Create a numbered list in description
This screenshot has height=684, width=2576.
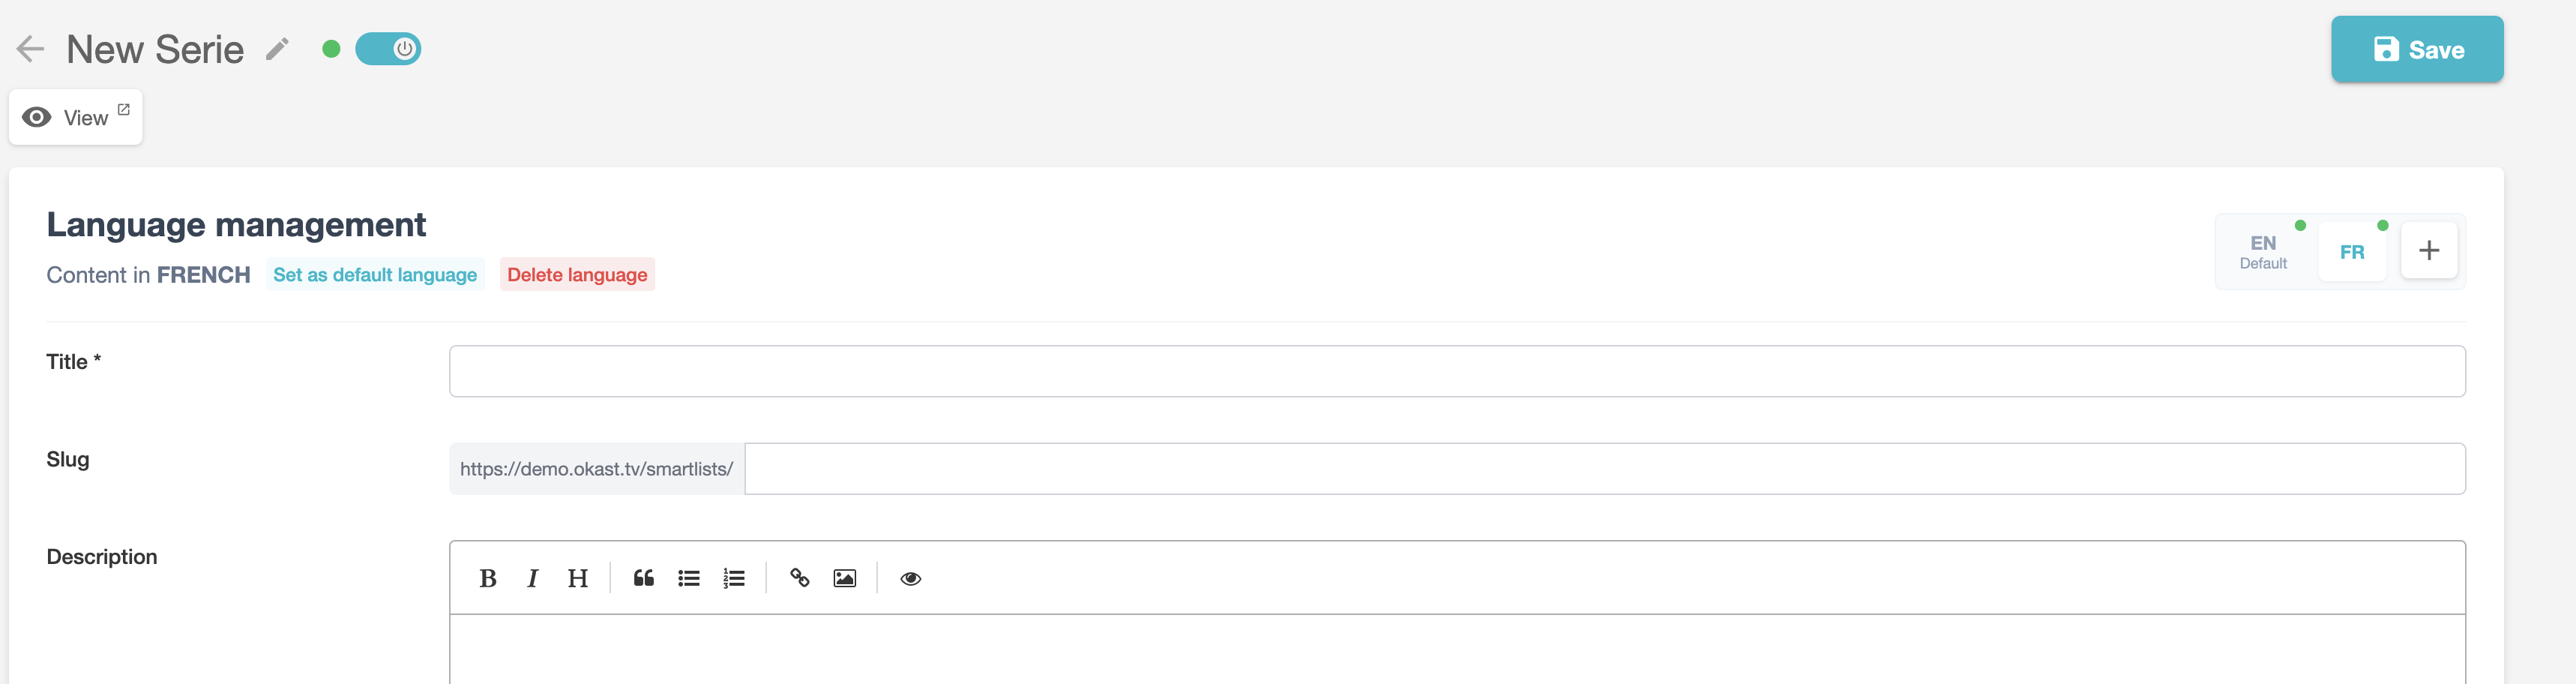pos(734,578)
